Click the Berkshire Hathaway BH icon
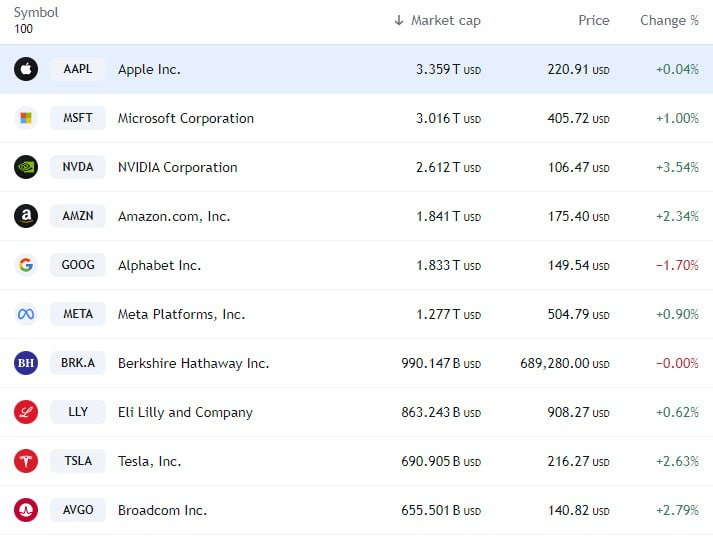This screenshot has width=713, height=536. click(26, 363)
